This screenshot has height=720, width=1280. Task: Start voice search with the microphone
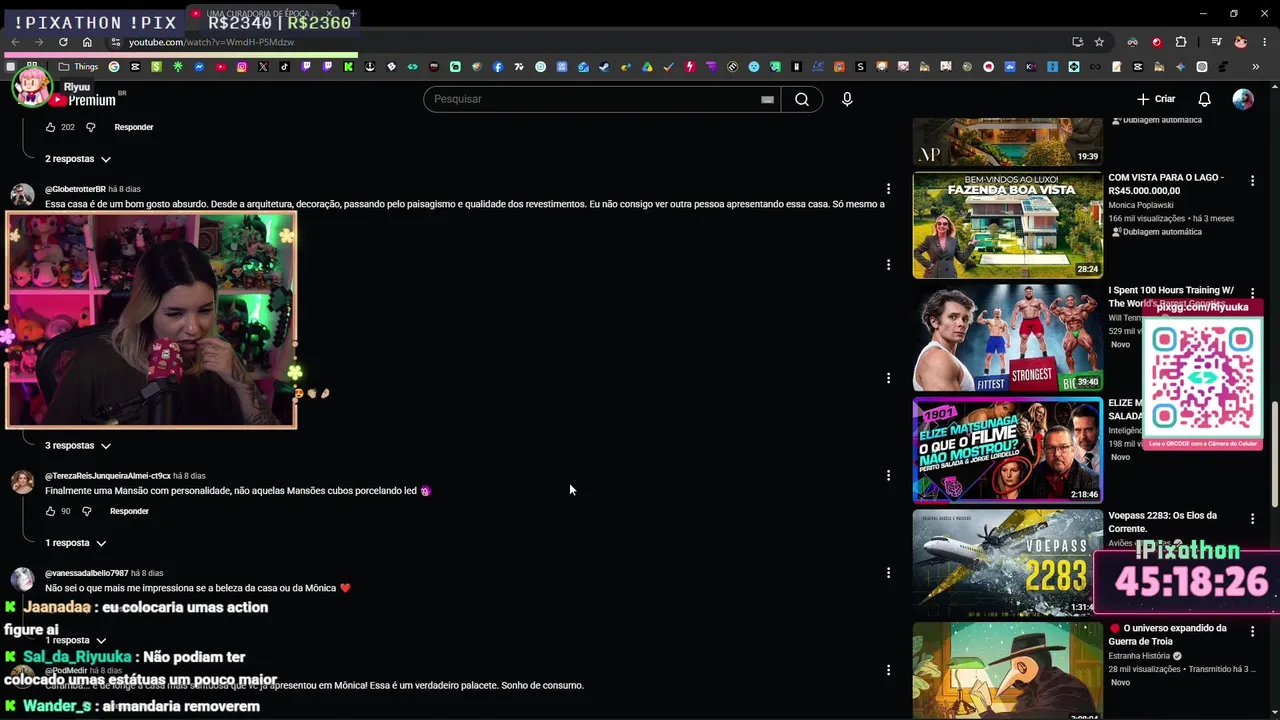tap(847, 99)
